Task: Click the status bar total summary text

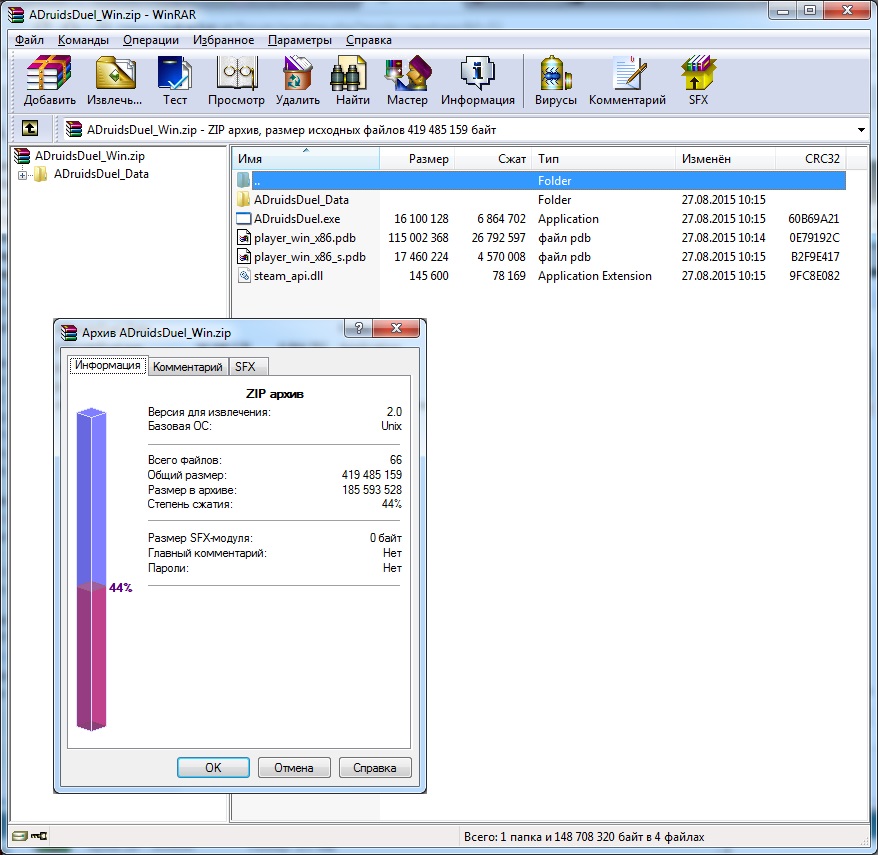Action: (584, 837)
